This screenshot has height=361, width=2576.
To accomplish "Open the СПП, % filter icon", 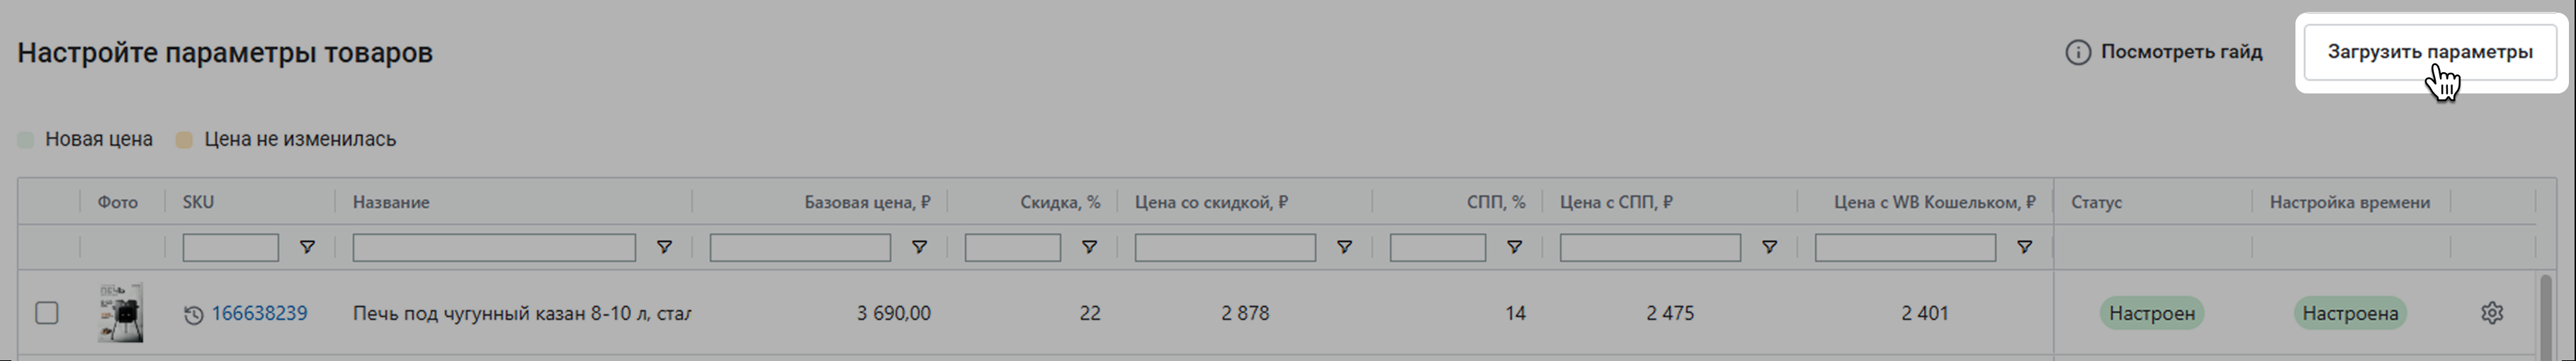I will coord(1514,247).
